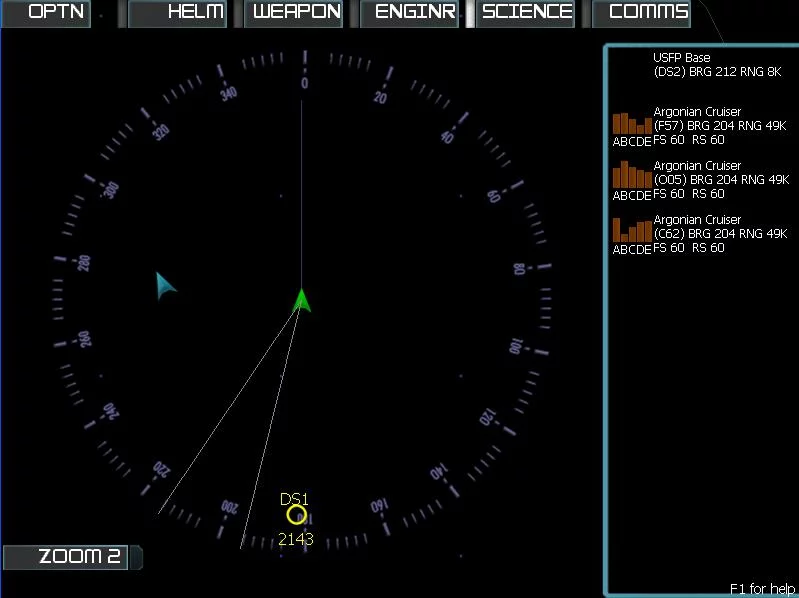799x598 pixels.
Task: Open the WEAPON console tab
Action: (x=294, y=12)
